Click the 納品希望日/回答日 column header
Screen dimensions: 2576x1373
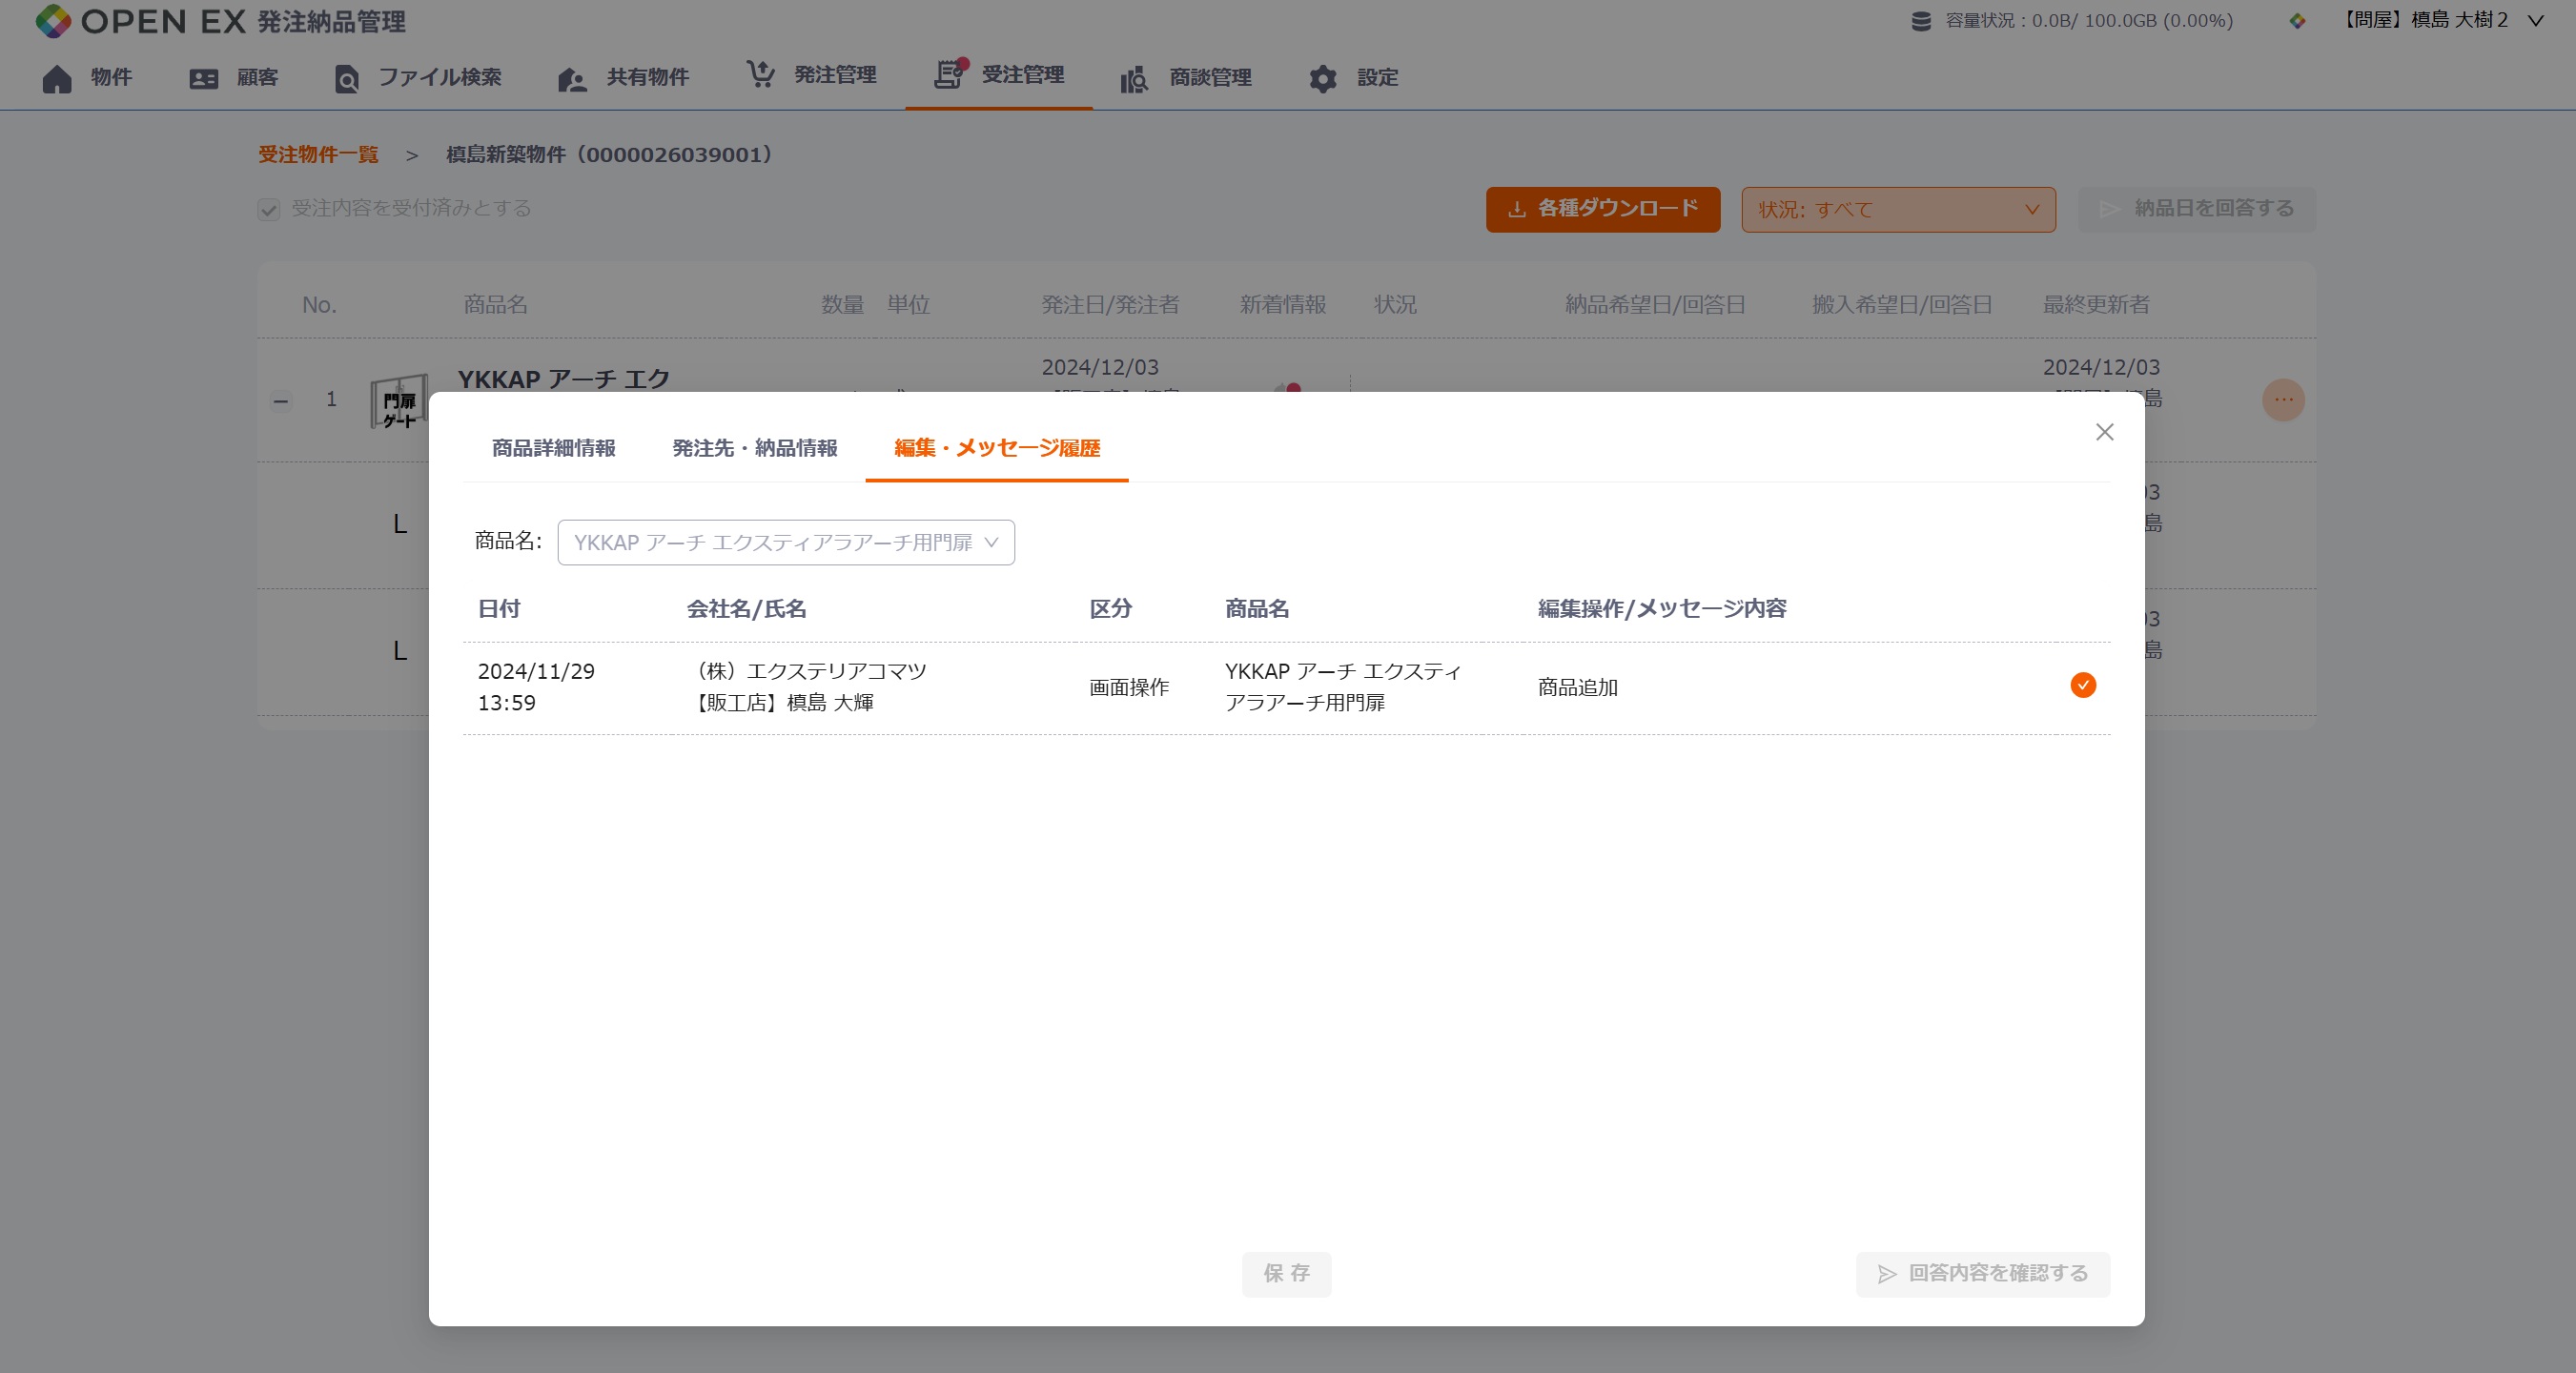coord(1655,305)
